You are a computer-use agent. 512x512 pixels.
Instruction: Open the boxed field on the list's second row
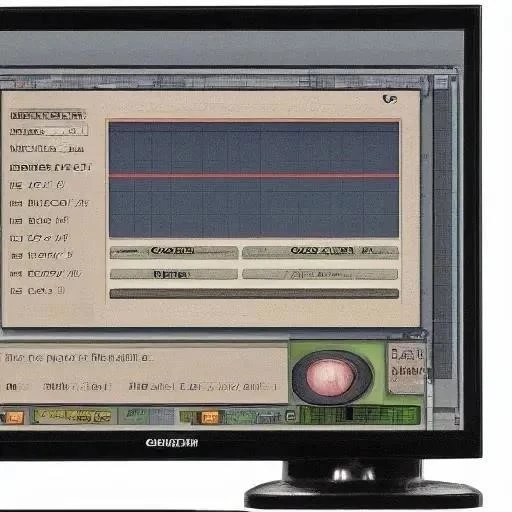coord(67,130)
